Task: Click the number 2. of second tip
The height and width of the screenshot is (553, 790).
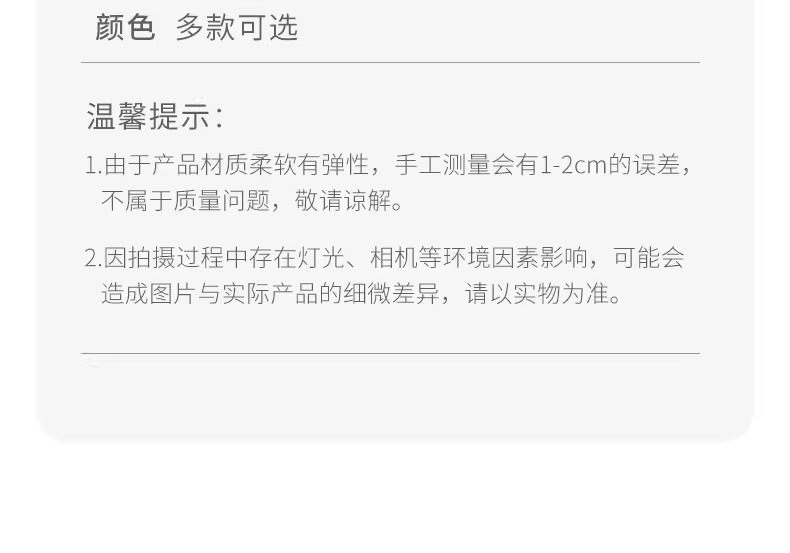Action: (x=94, y=257)
